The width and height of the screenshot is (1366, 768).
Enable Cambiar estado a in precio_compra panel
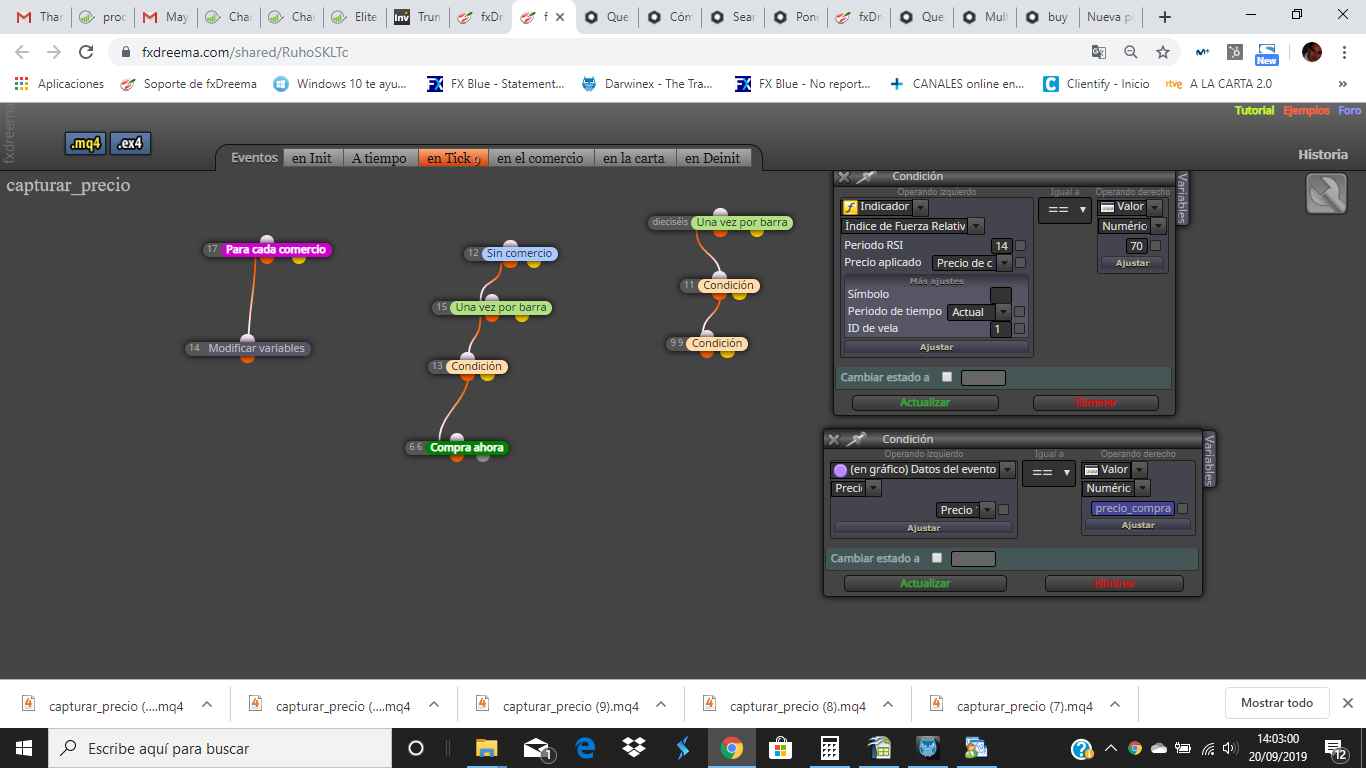pos(937,558)
